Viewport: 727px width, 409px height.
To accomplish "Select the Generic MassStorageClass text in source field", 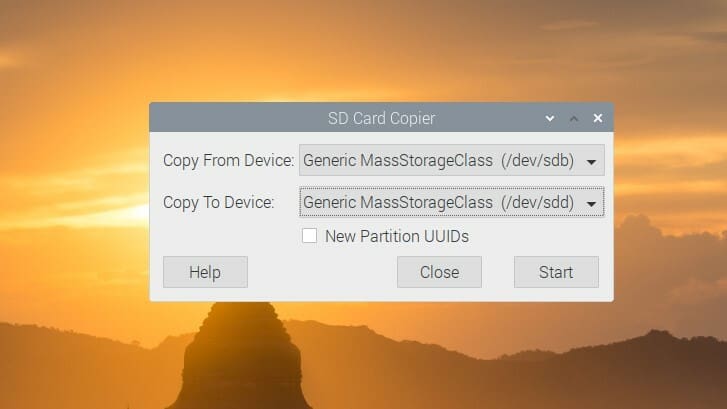I will click(x=398, y=160).
